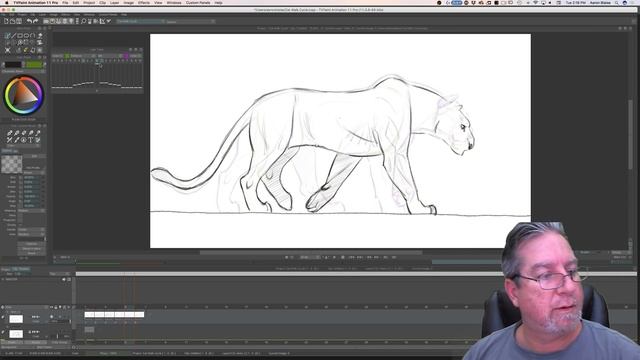Select the circled special brush tool icon
Screen dimensions: 640x360
(24, 140)
